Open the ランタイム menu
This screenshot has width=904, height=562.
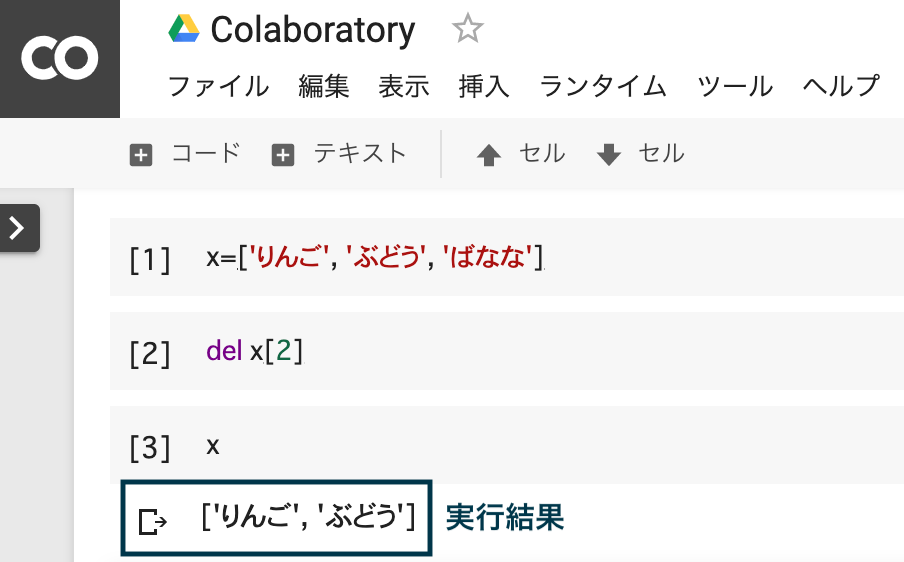603,86
